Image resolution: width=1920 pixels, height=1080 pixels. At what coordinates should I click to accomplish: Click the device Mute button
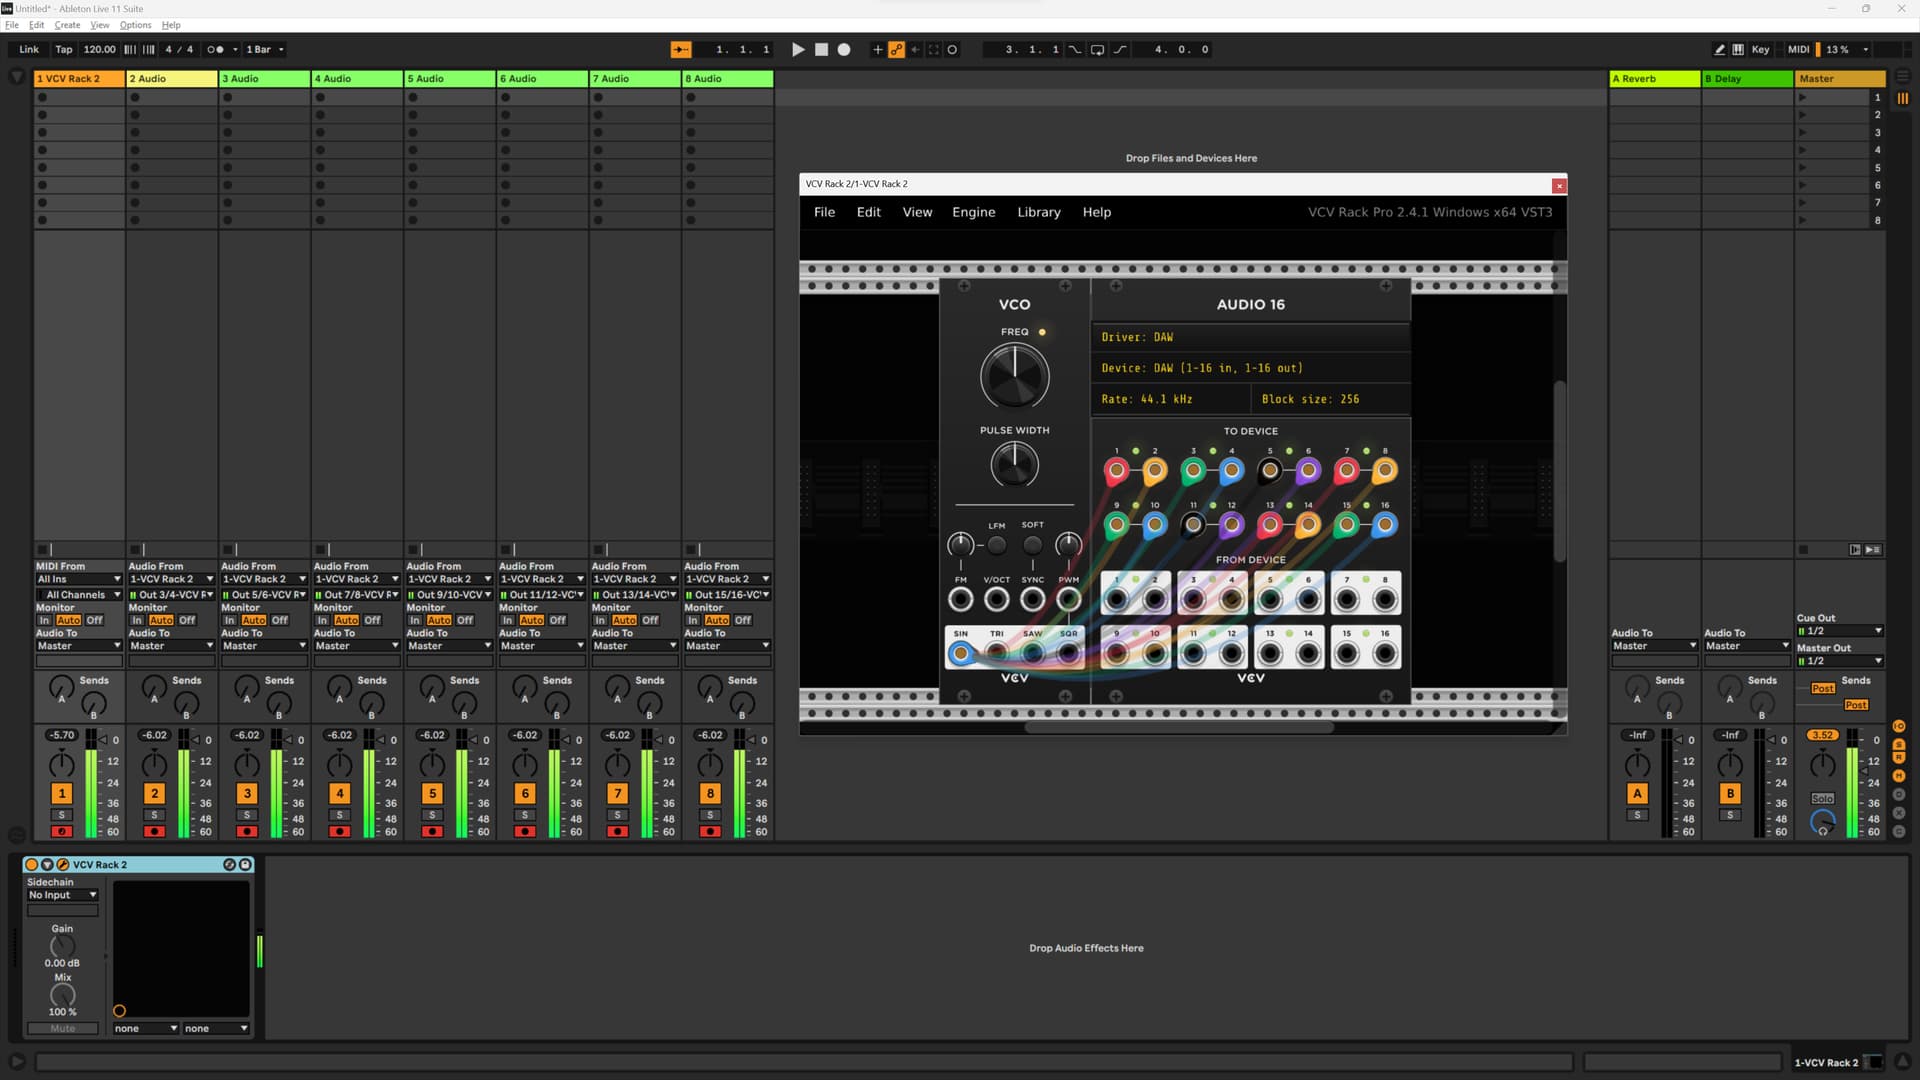[62, 1028]
